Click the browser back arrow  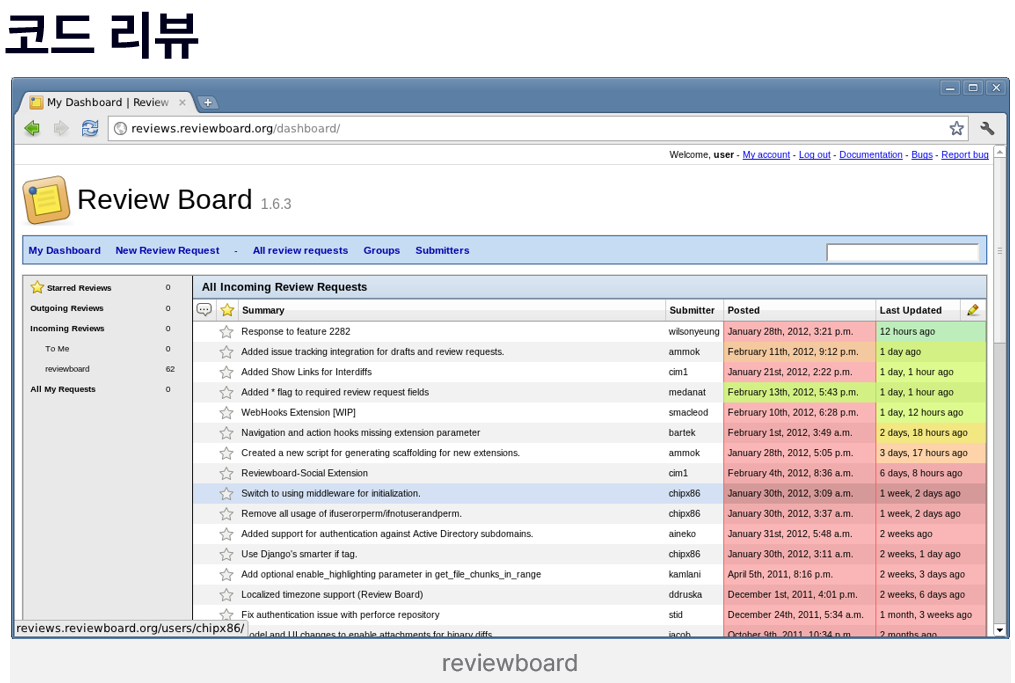click(32, 128)
